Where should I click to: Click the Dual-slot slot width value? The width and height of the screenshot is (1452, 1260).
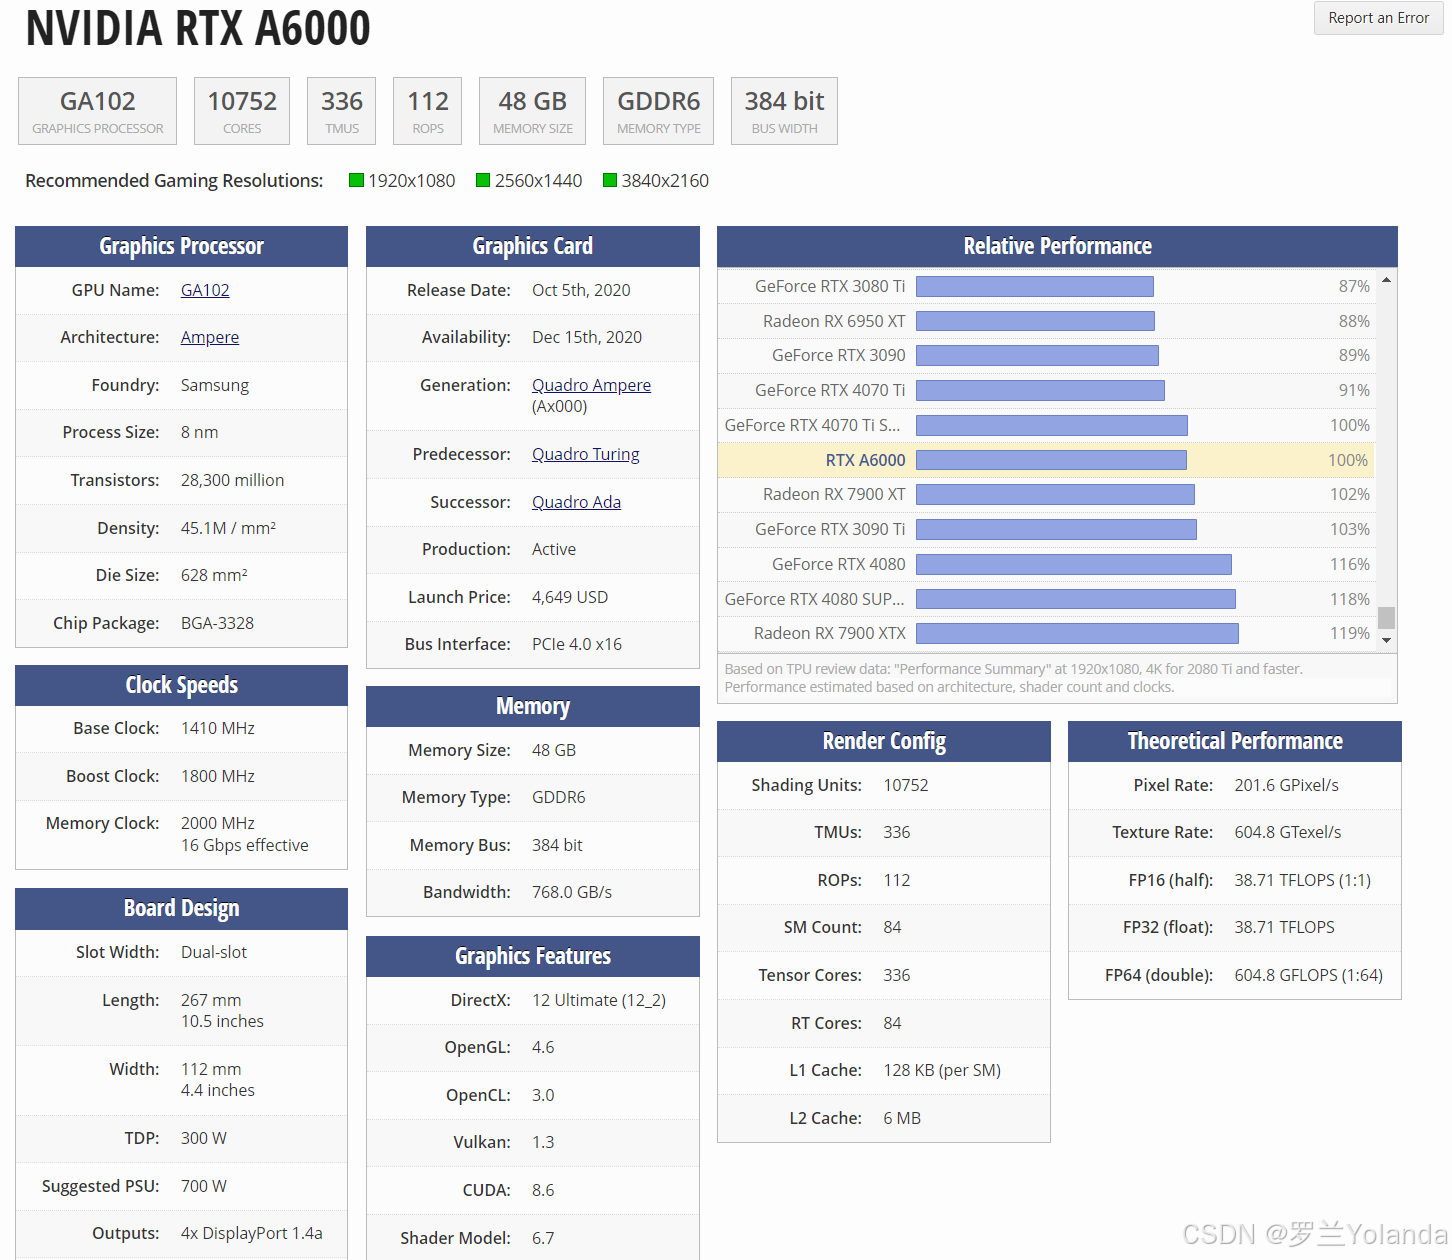click(214, 952)
